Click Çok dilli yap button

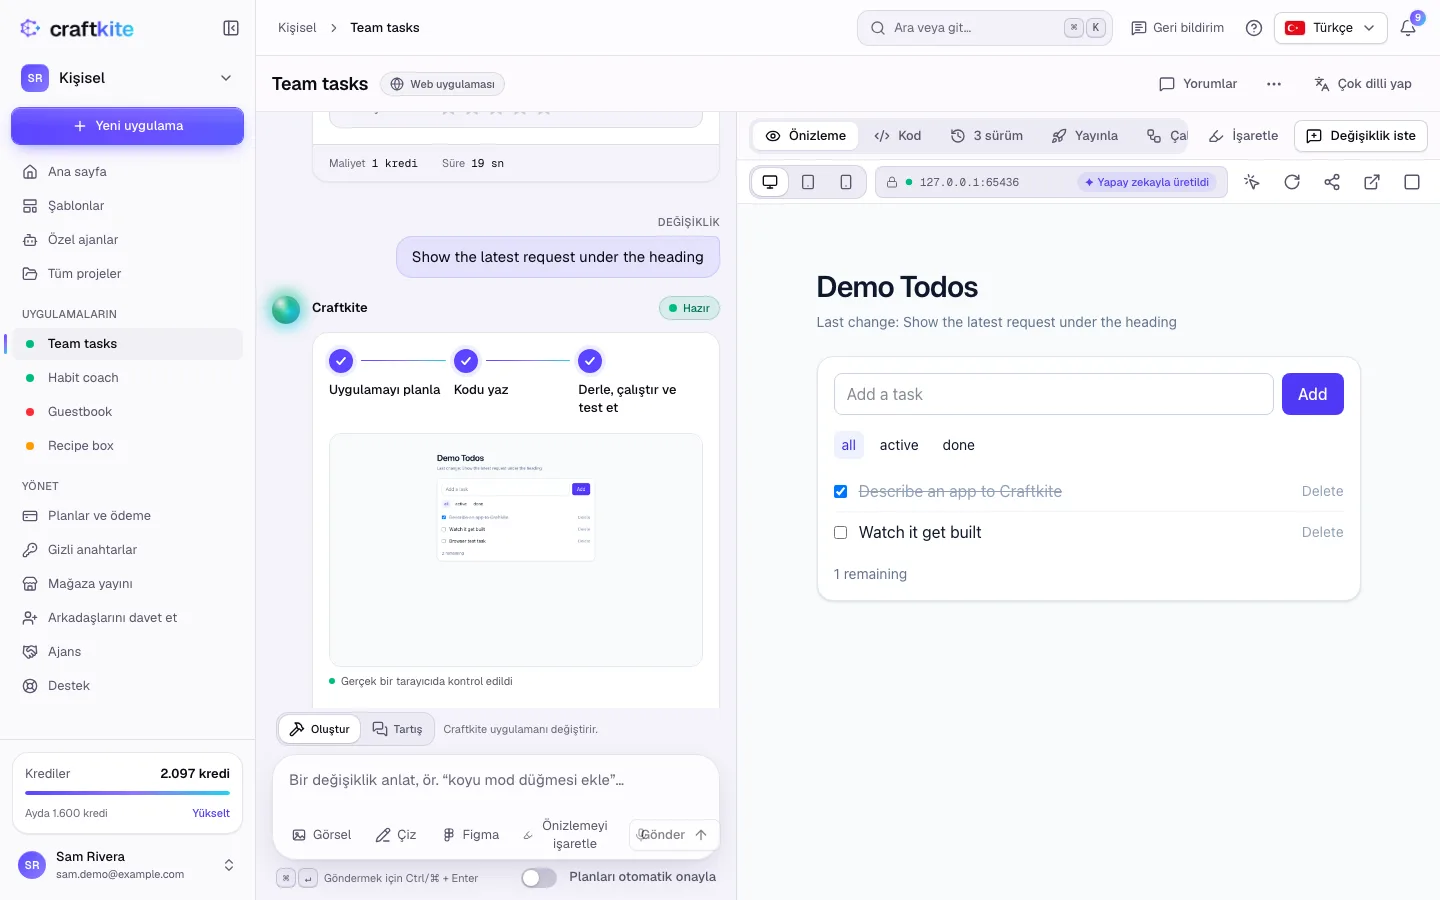[1363, 84]
